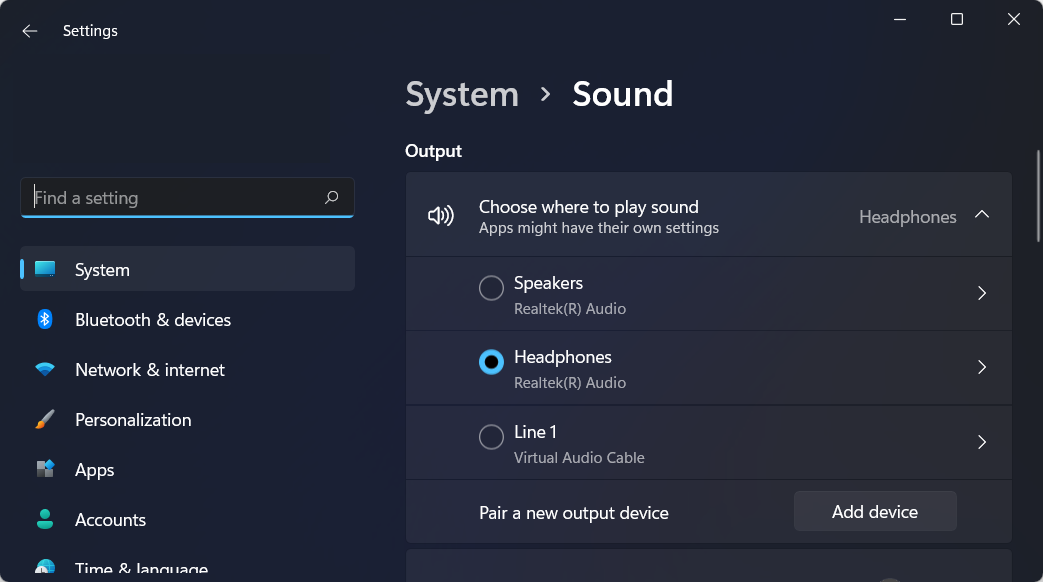Open Speakers properties chevron
Screen dimensions: 1043x582
click(x=982, y=293)
